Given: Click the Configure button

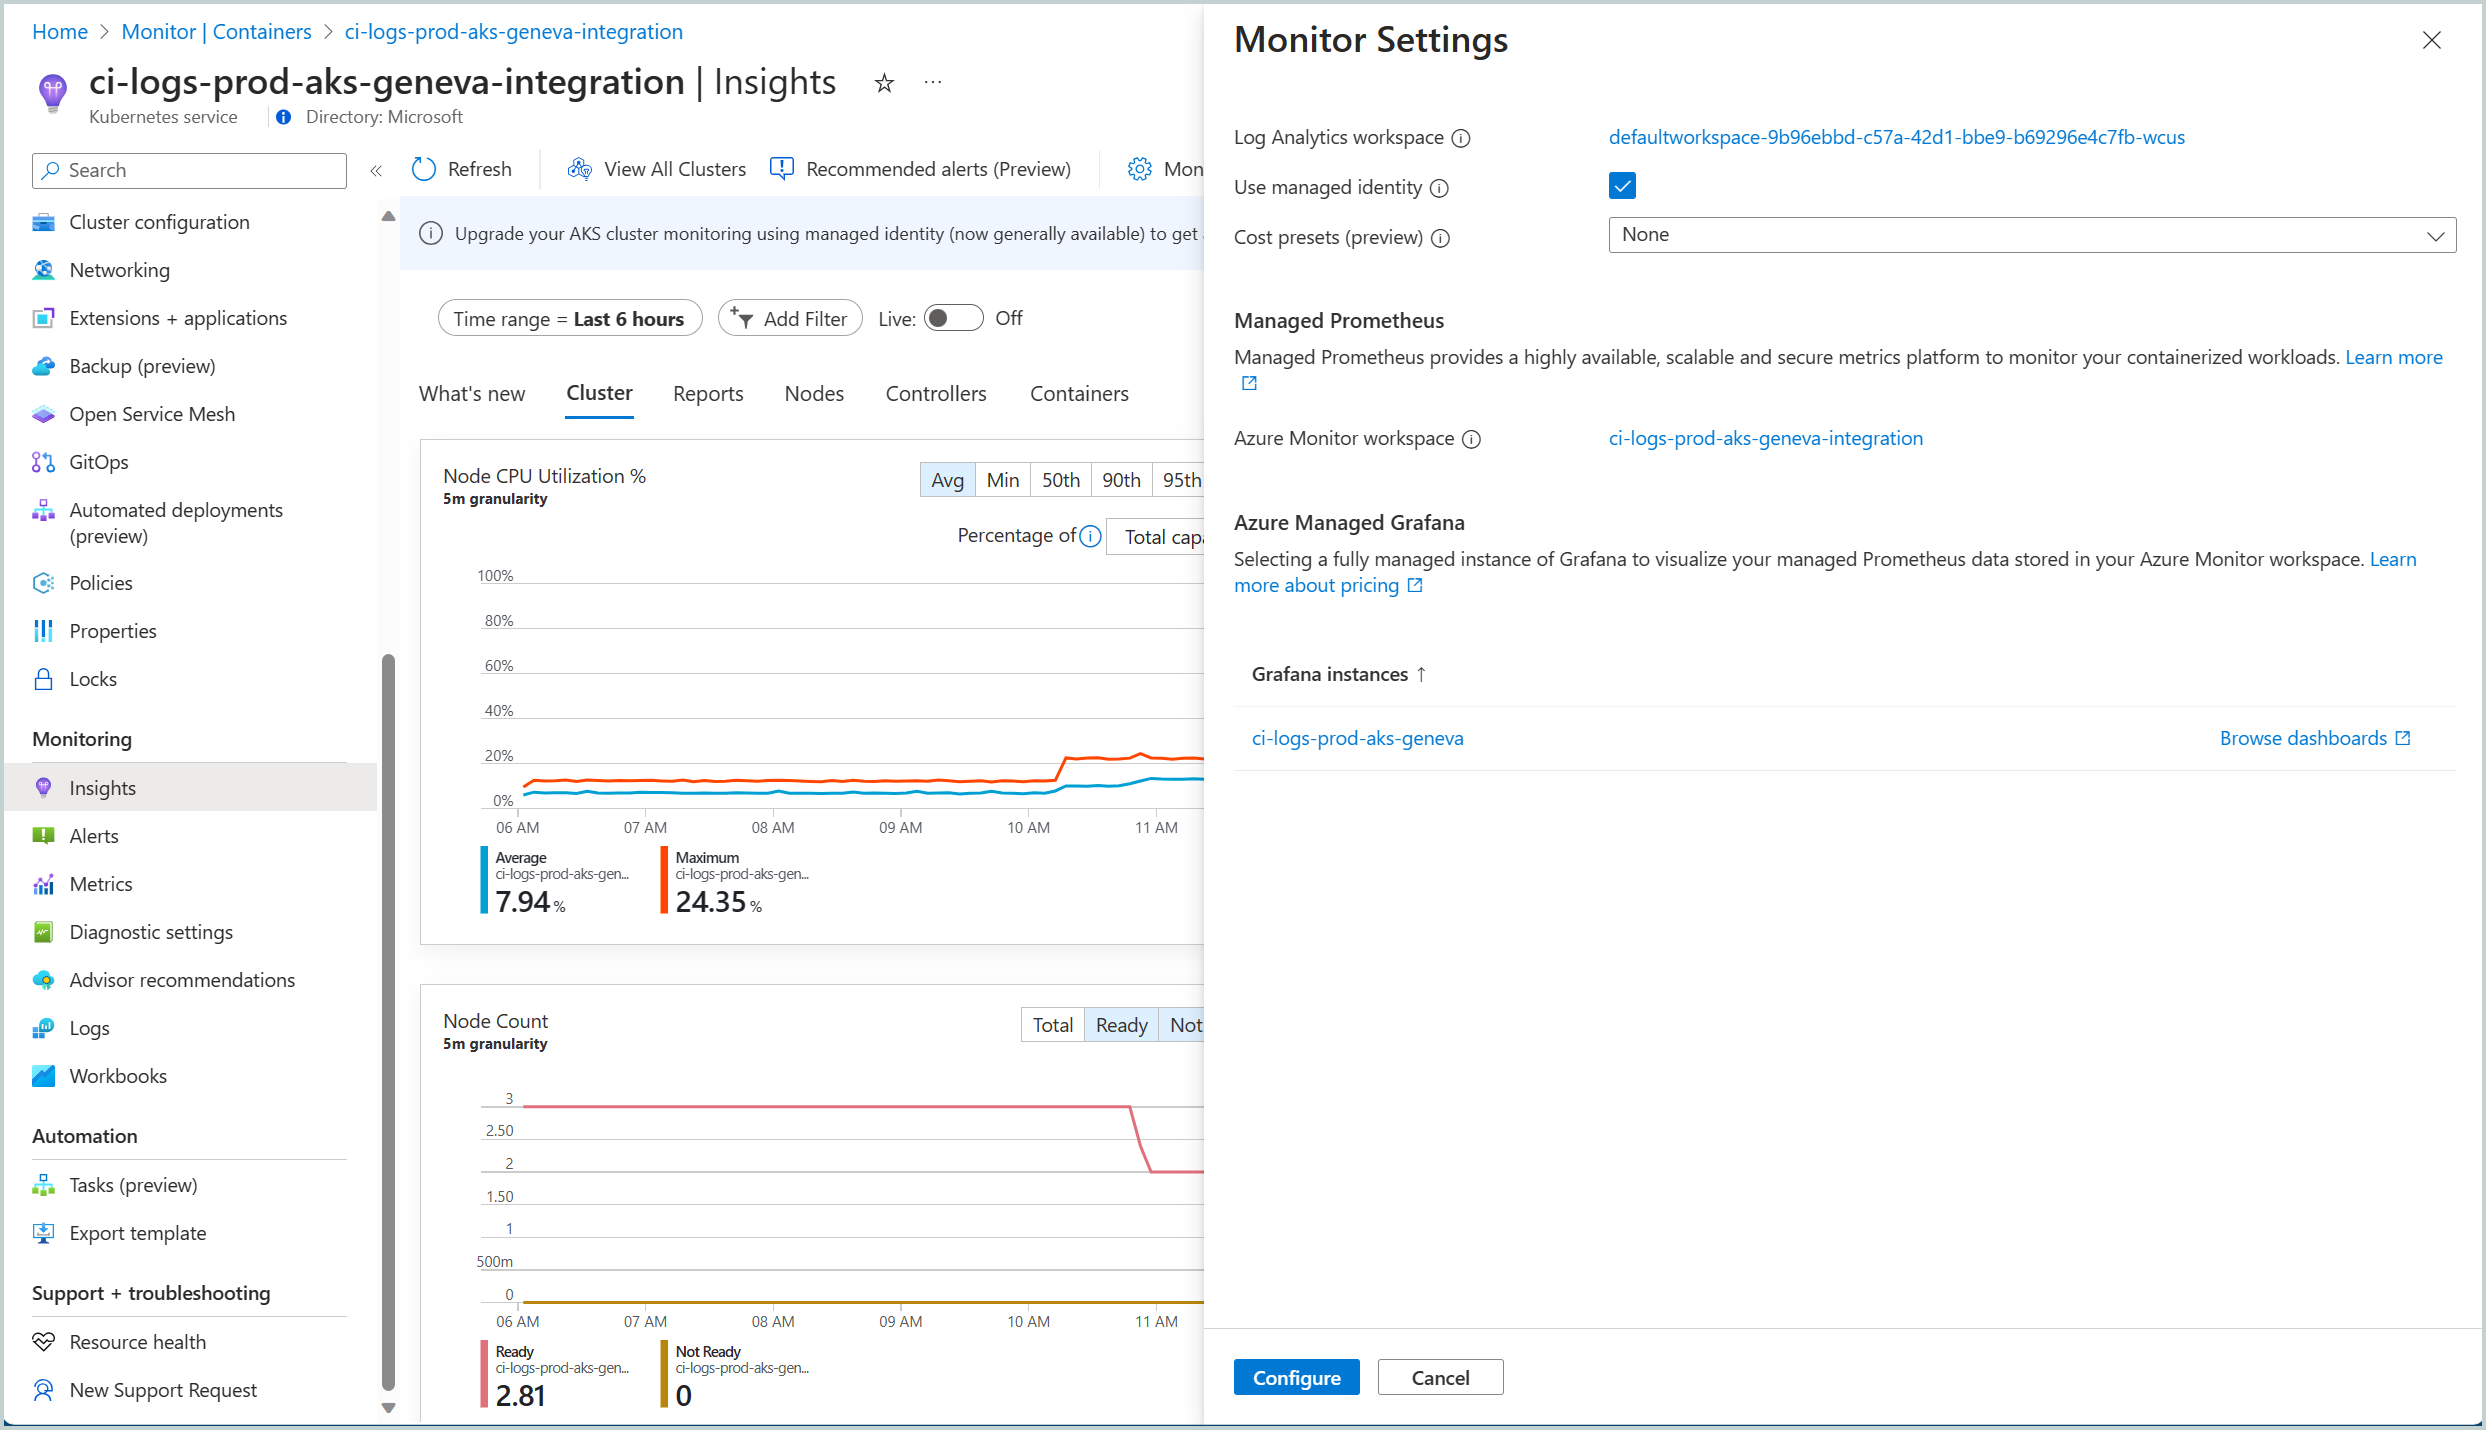Looking at the screenshot, I should (1296, 1377).
